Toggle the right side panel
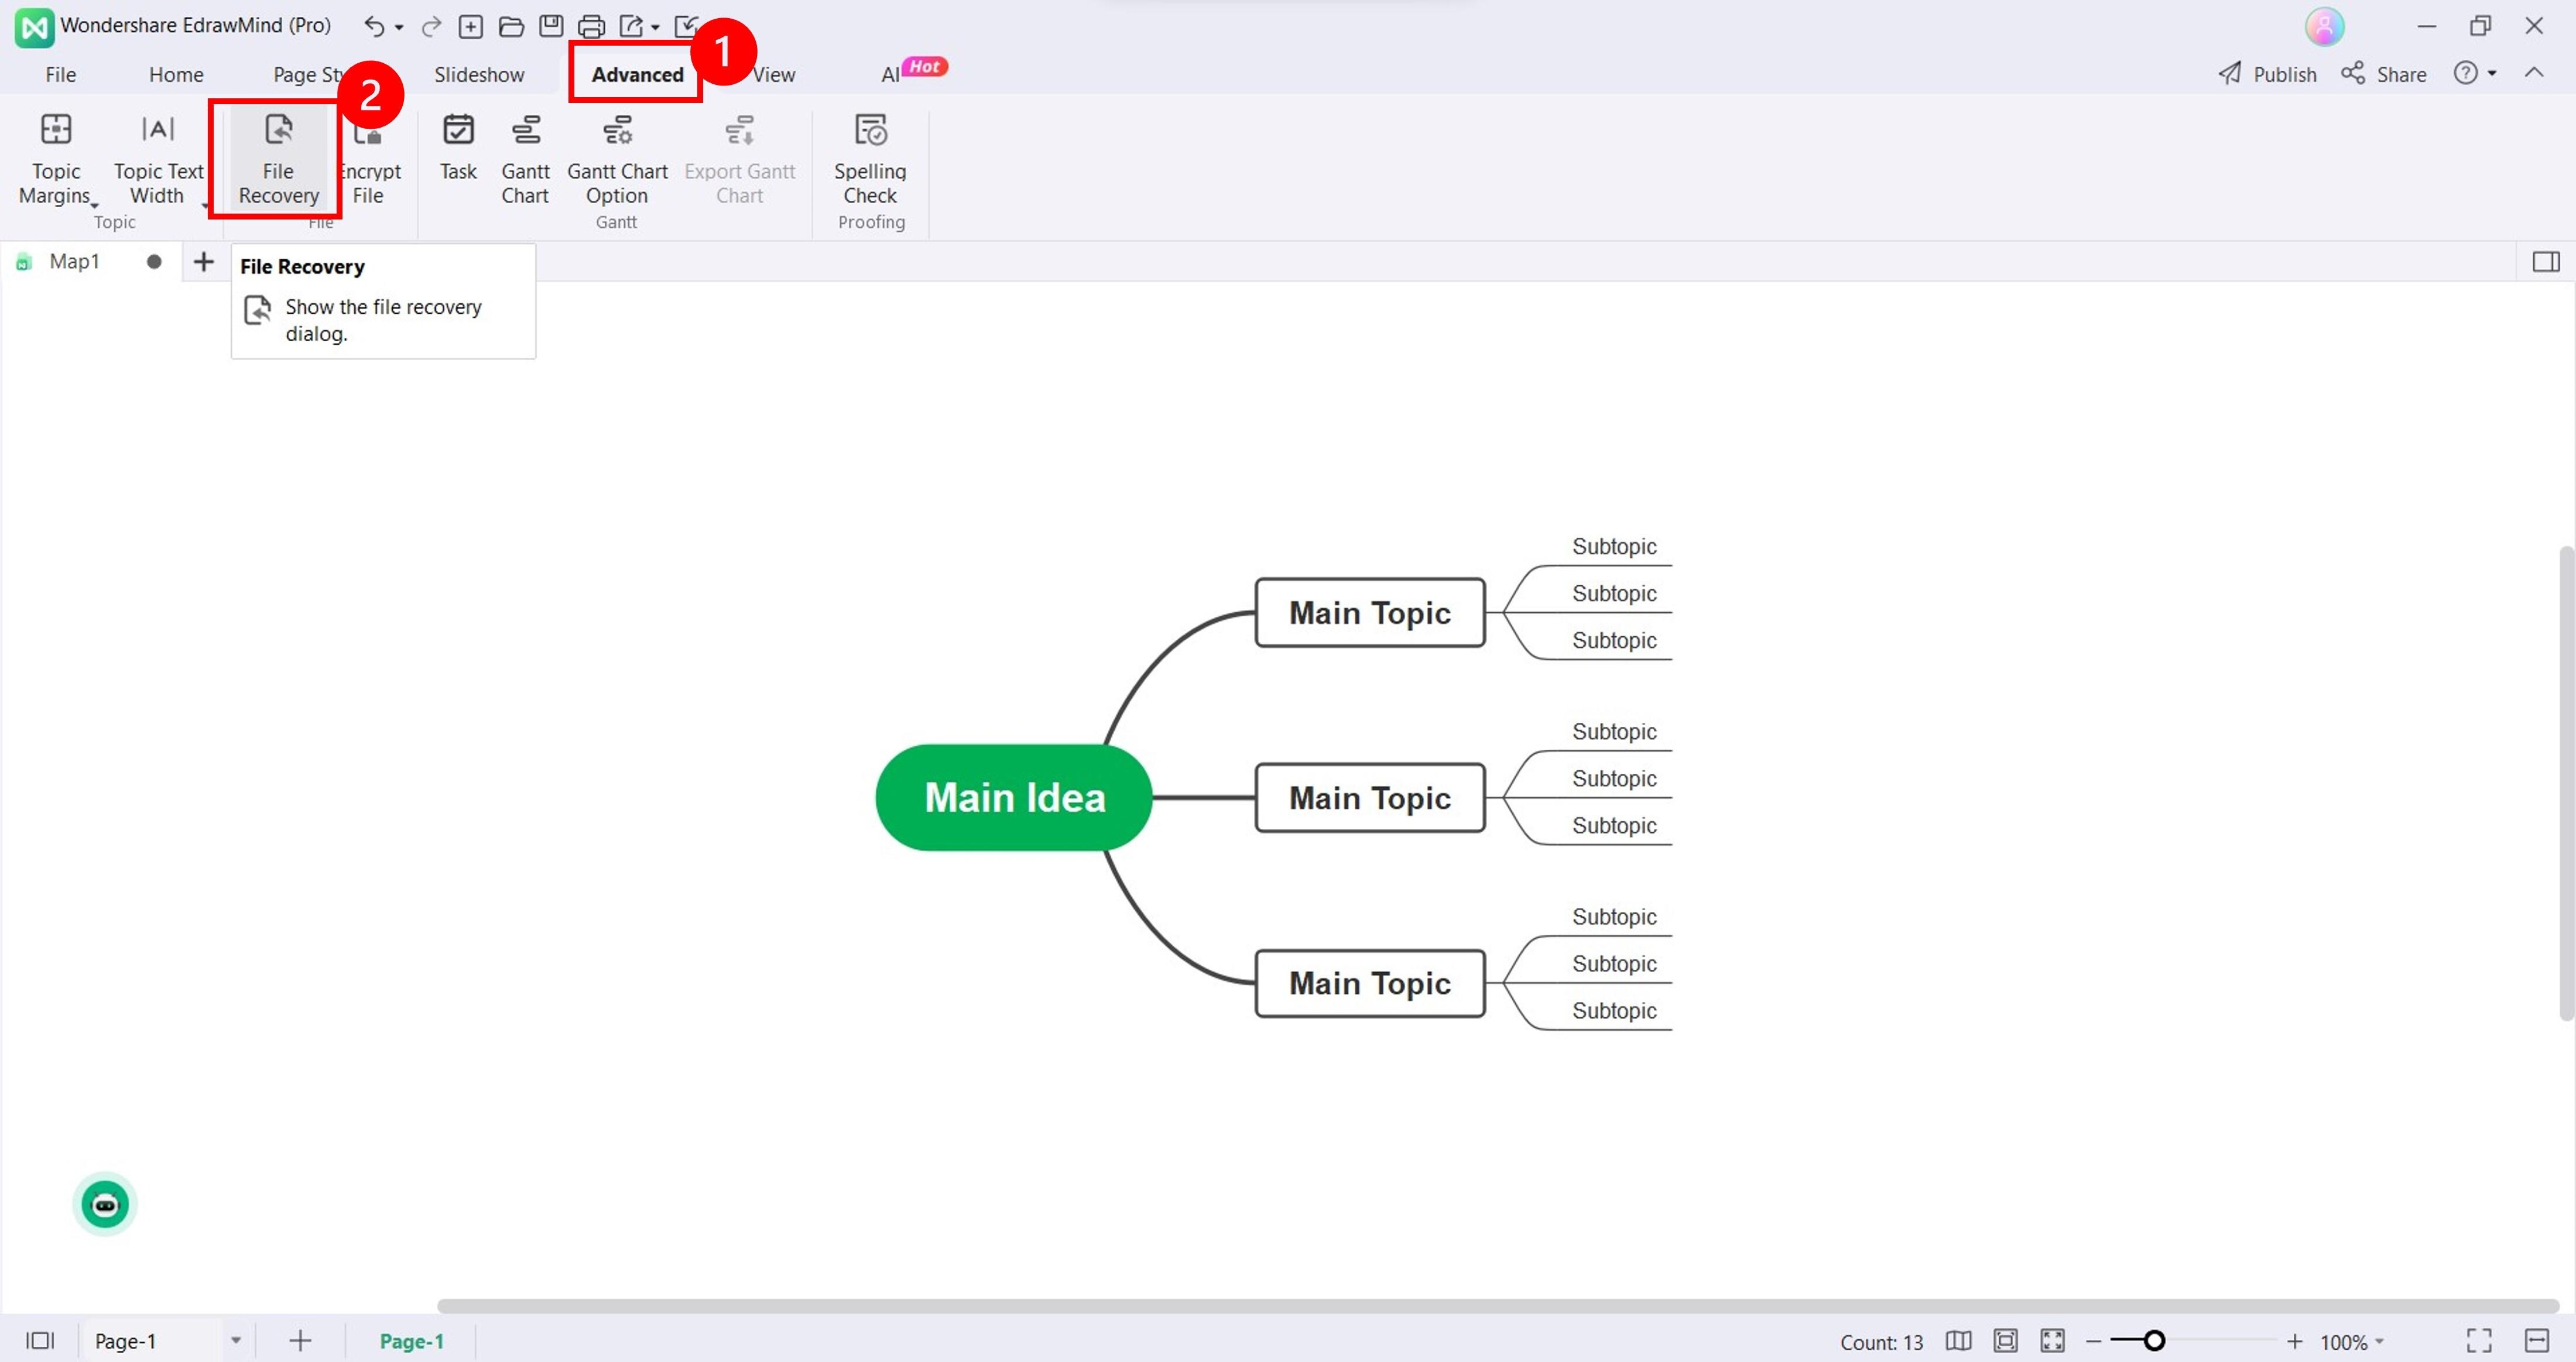 point(2545,262)
